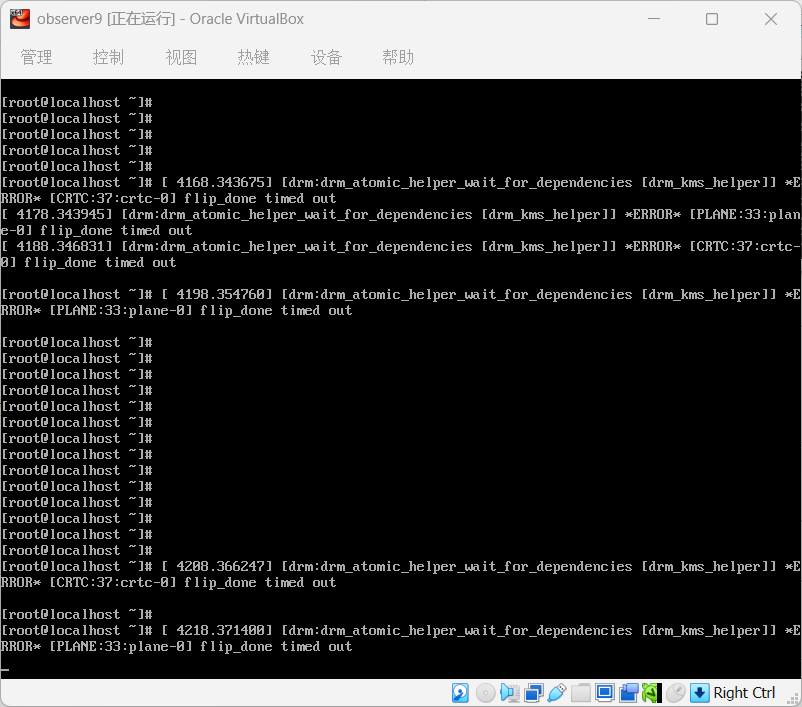Click the VirtualBox icon in title bar
The image size is (802, 707).
coord(19,19)
